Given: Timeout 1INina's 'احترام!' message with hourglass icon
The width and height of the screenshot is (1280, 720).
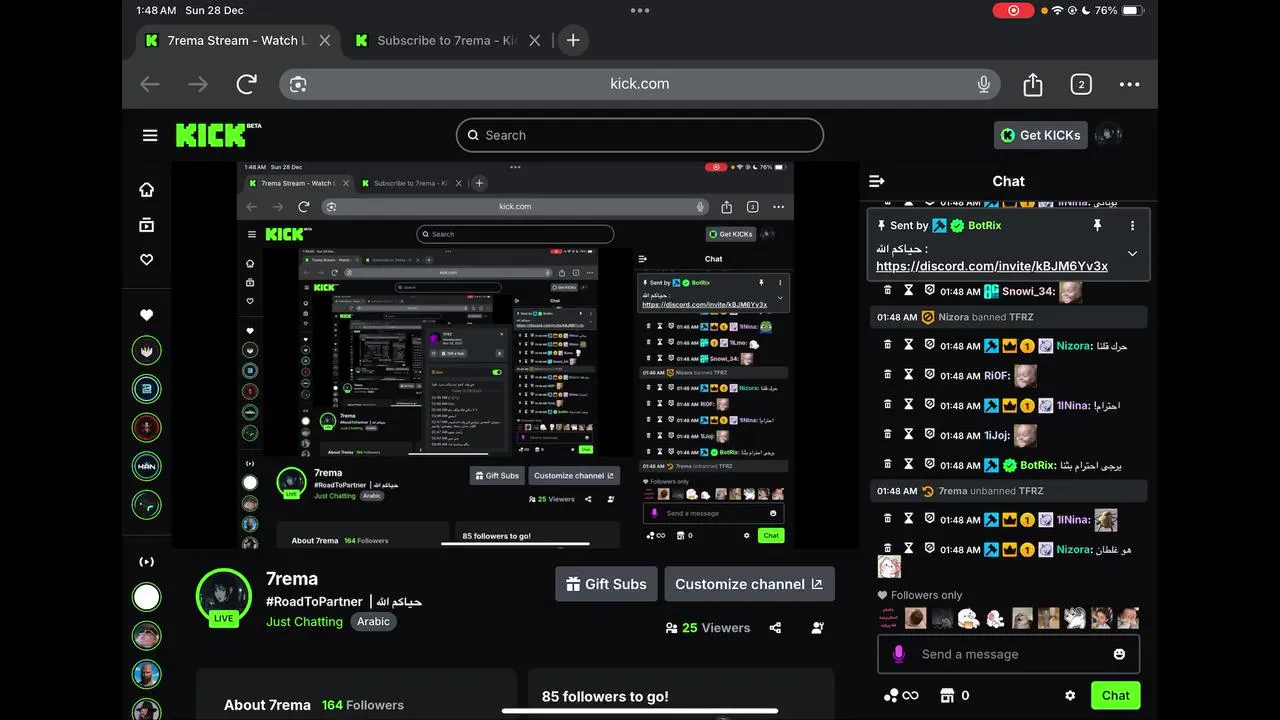Looking at the screenshot, I should coord(909,405).
